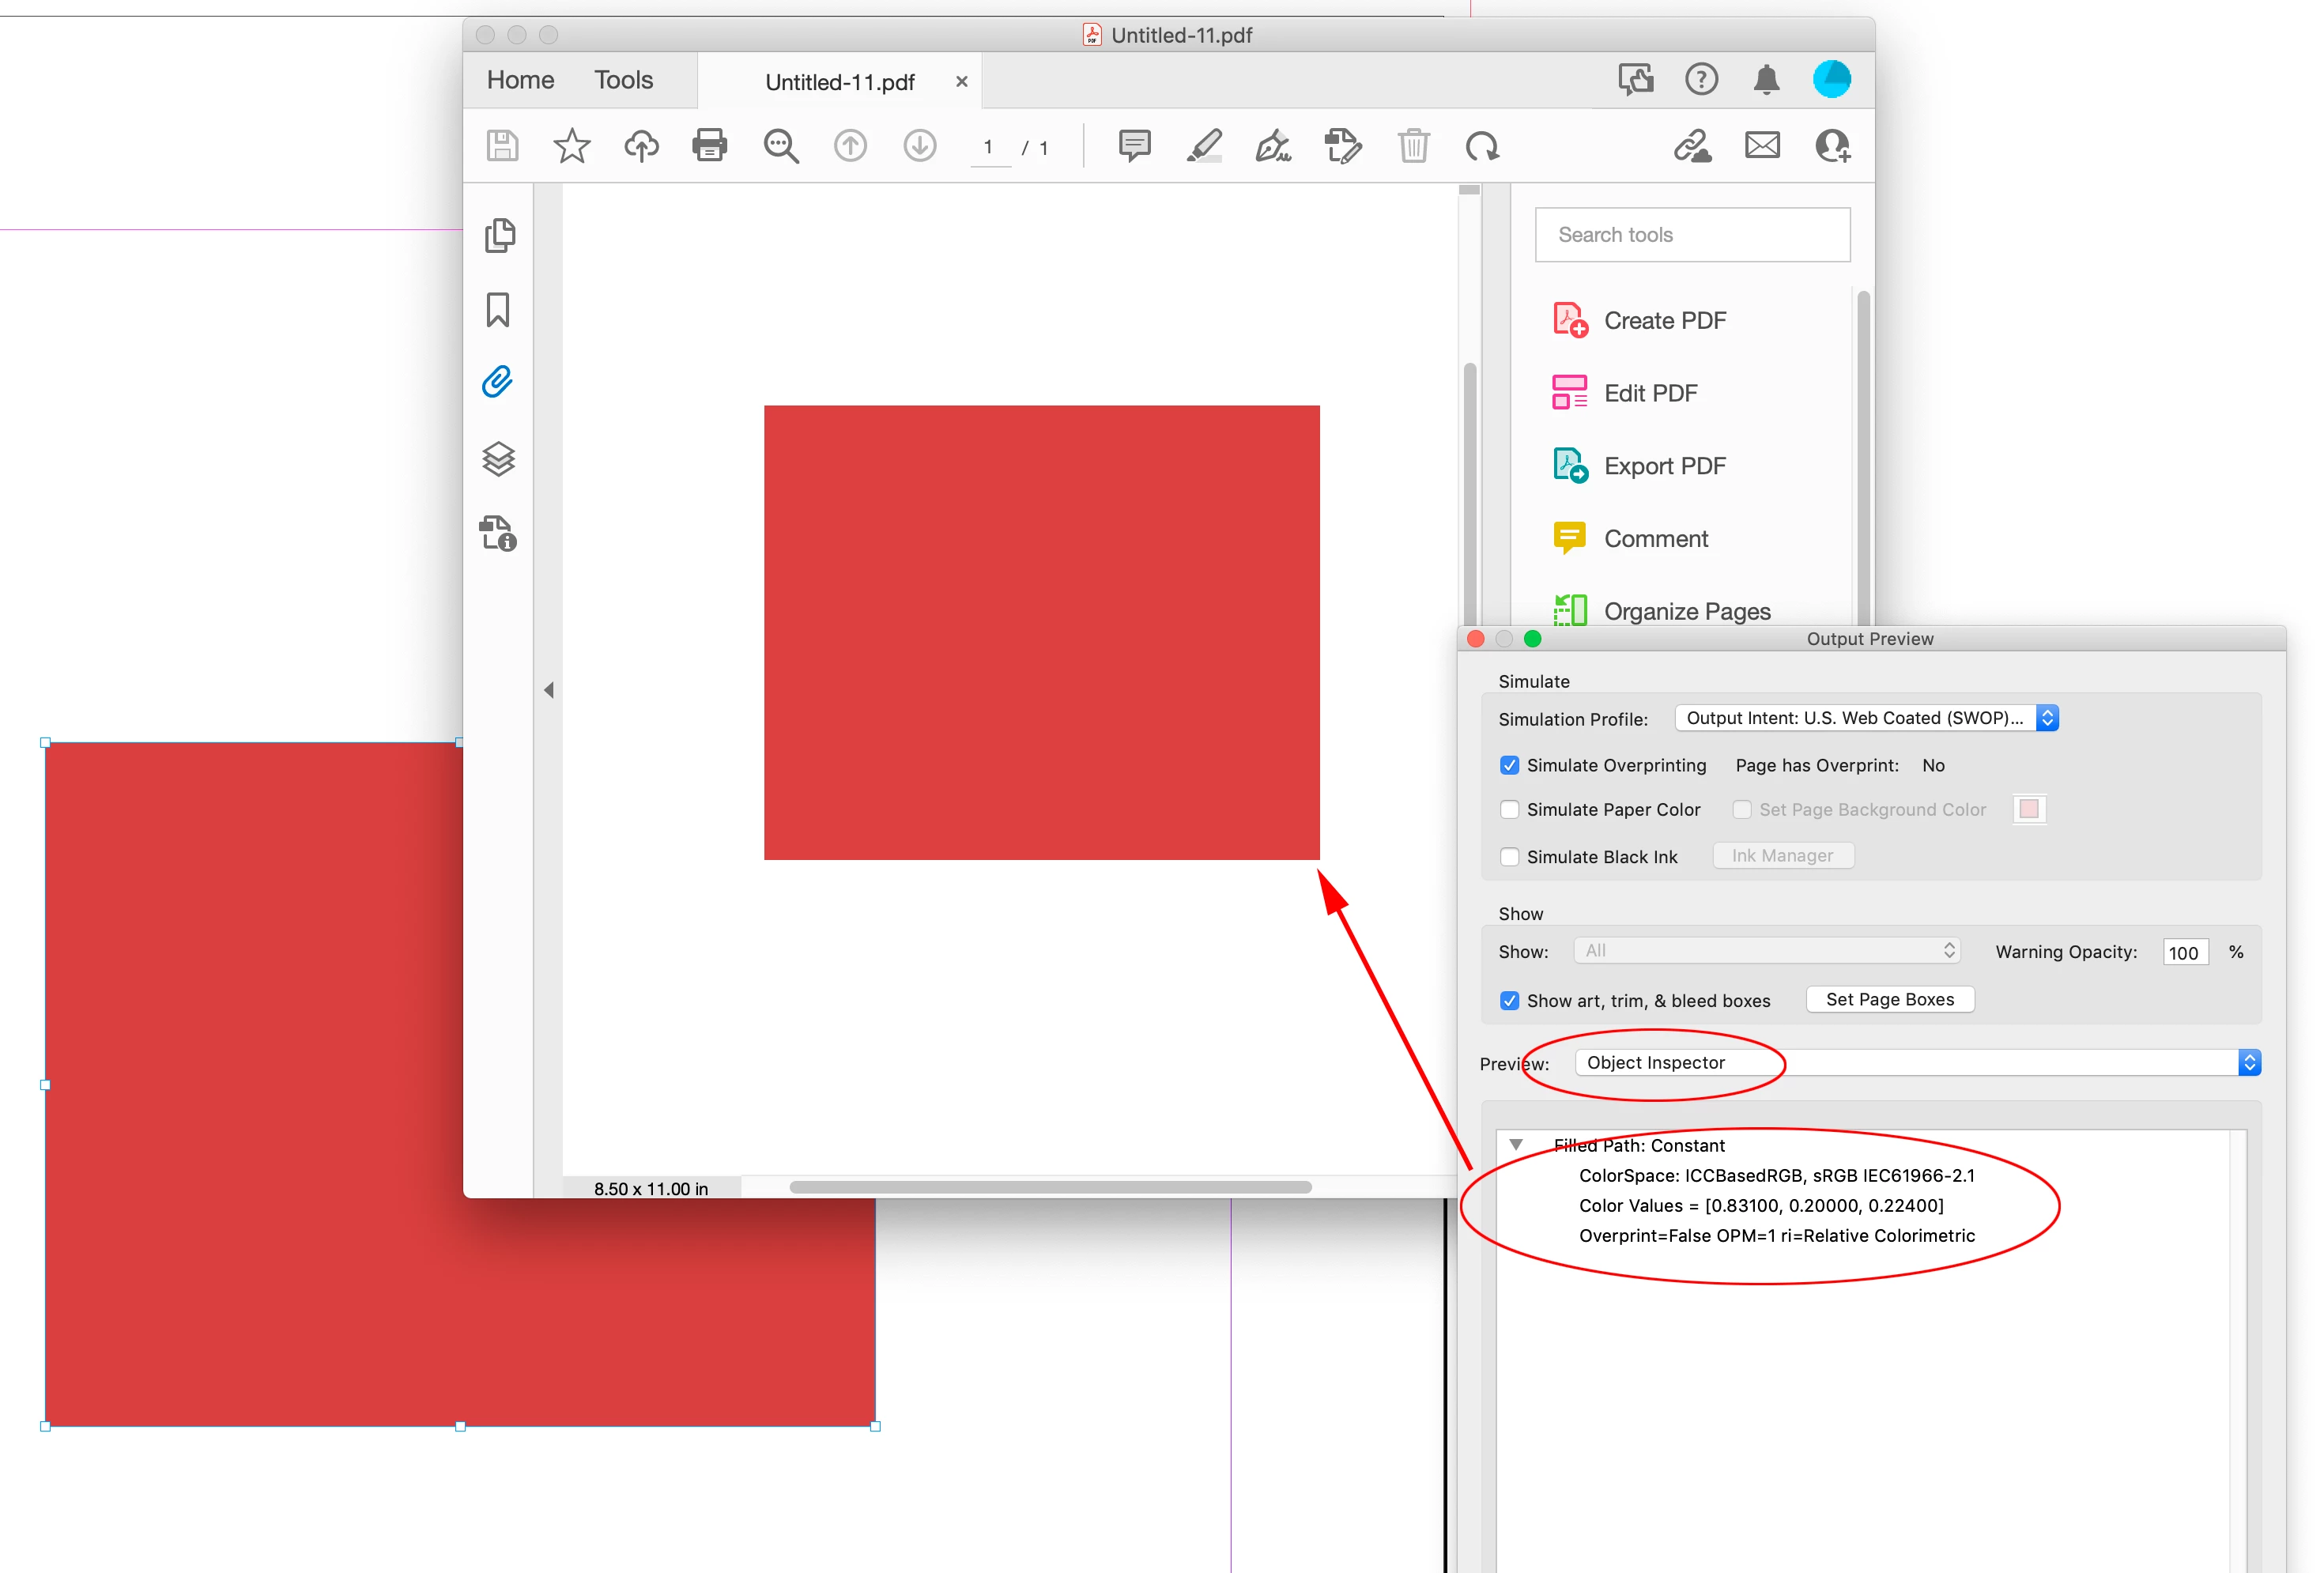
Task: Open the Layers side panel
Action: [498, 459]
